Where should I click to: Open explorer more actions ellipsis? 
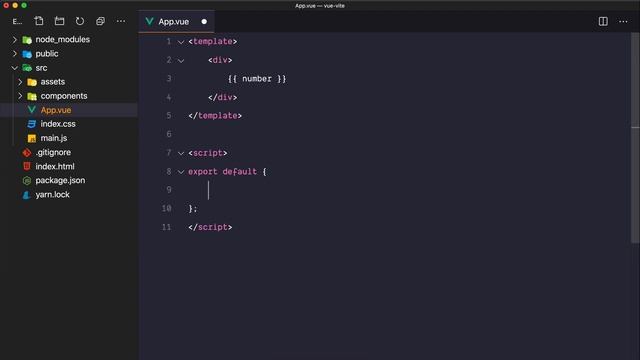point(121,21)
